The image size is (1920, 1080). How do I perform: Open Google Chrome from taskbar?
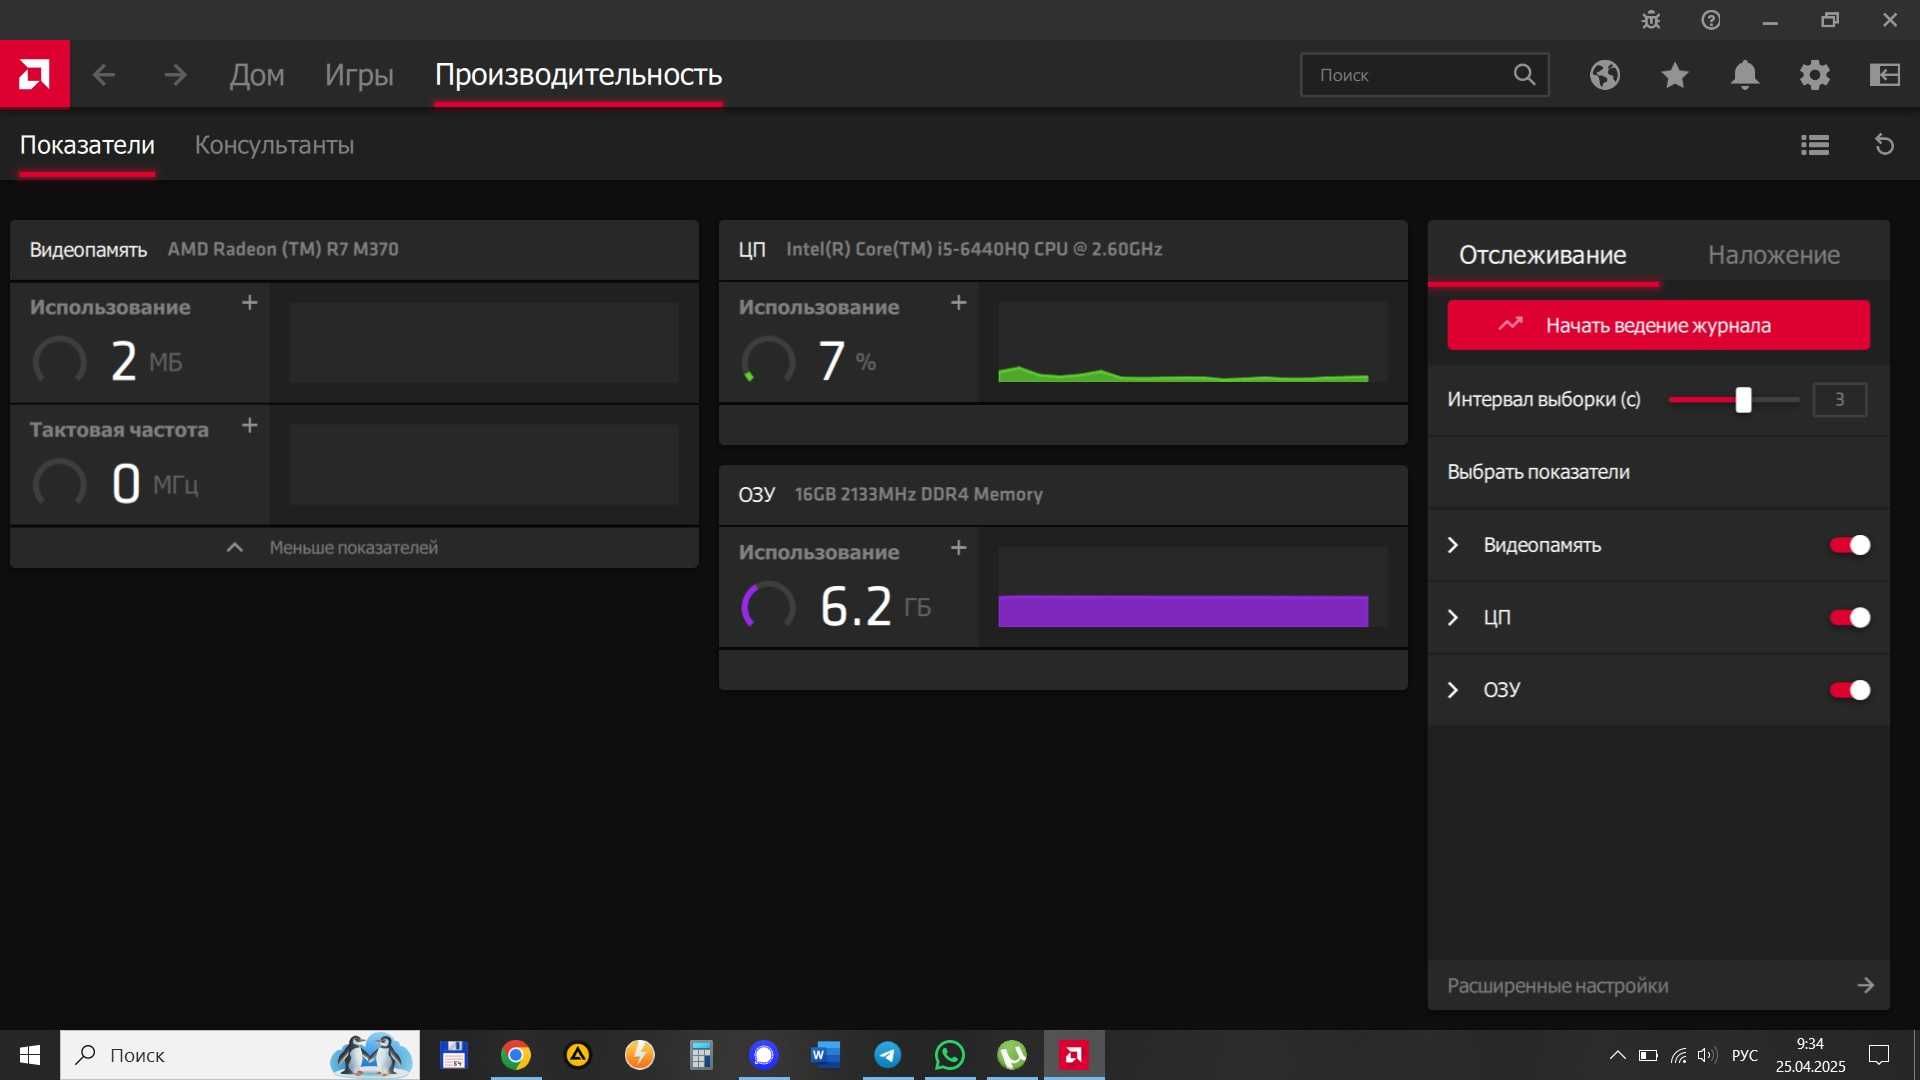coord(516,1055)
